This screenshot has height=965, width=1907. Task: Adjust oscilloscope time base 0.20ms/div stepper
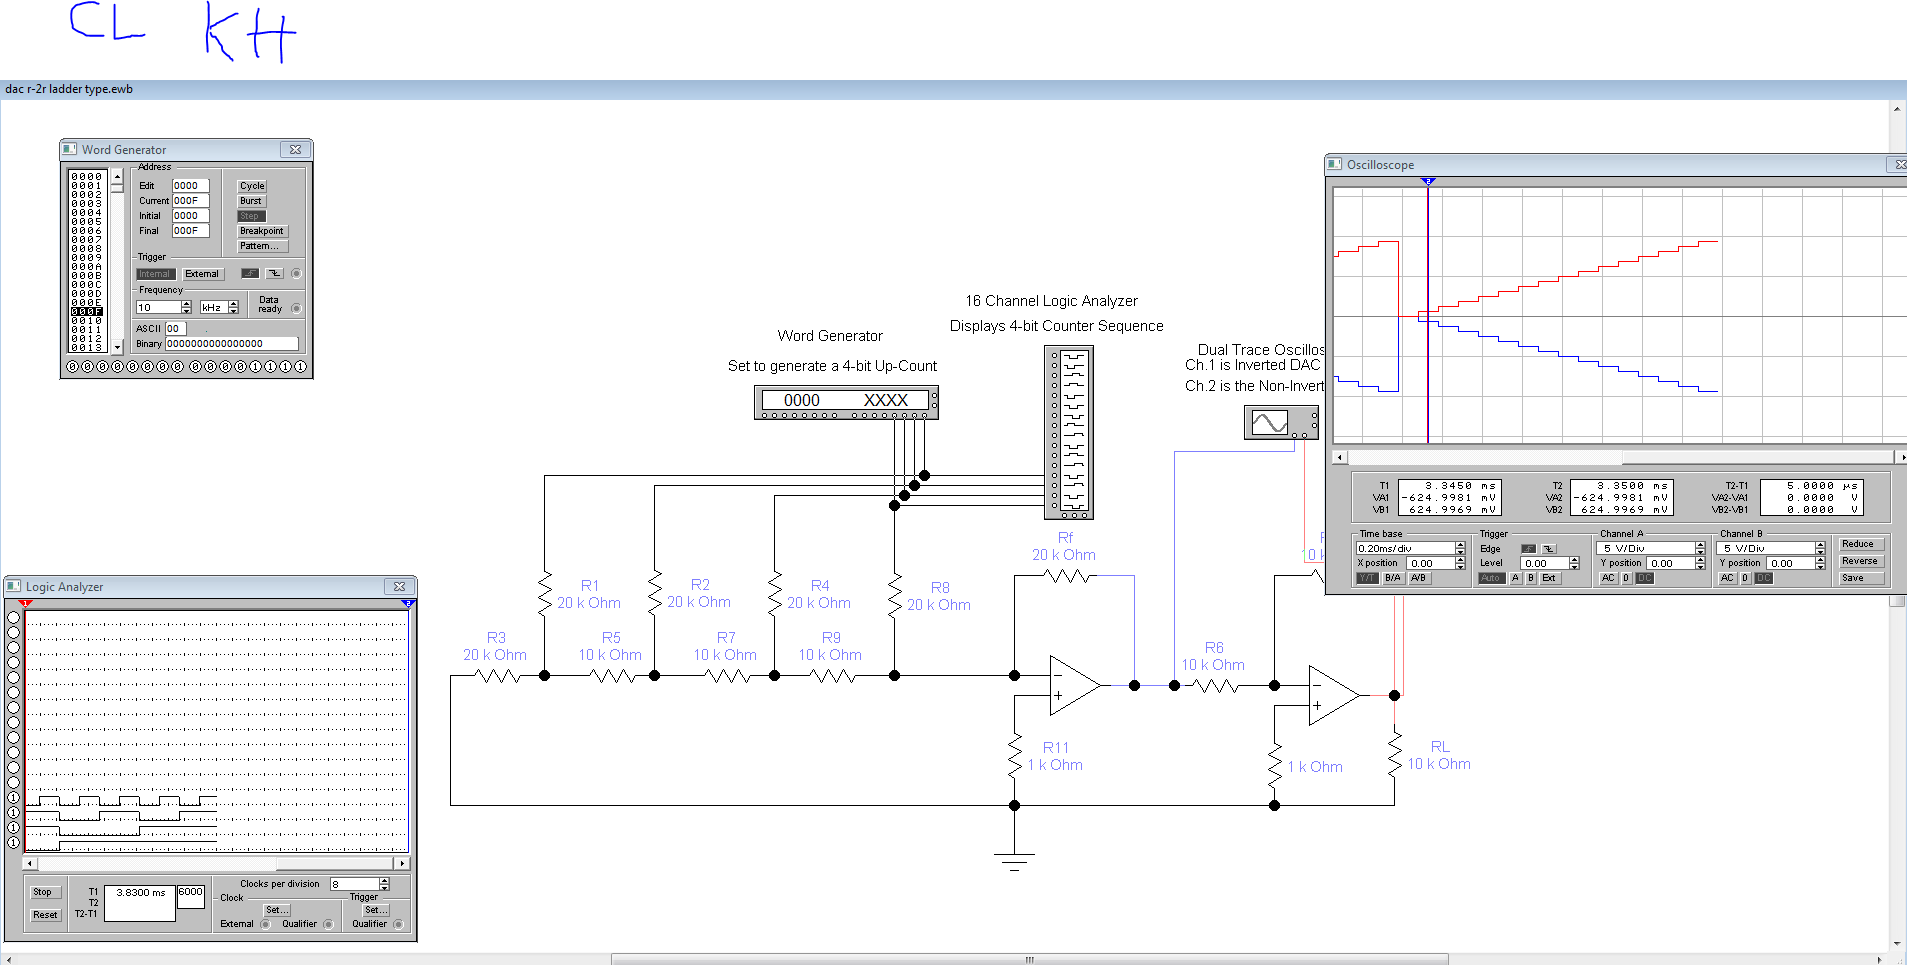[1460, 548]
